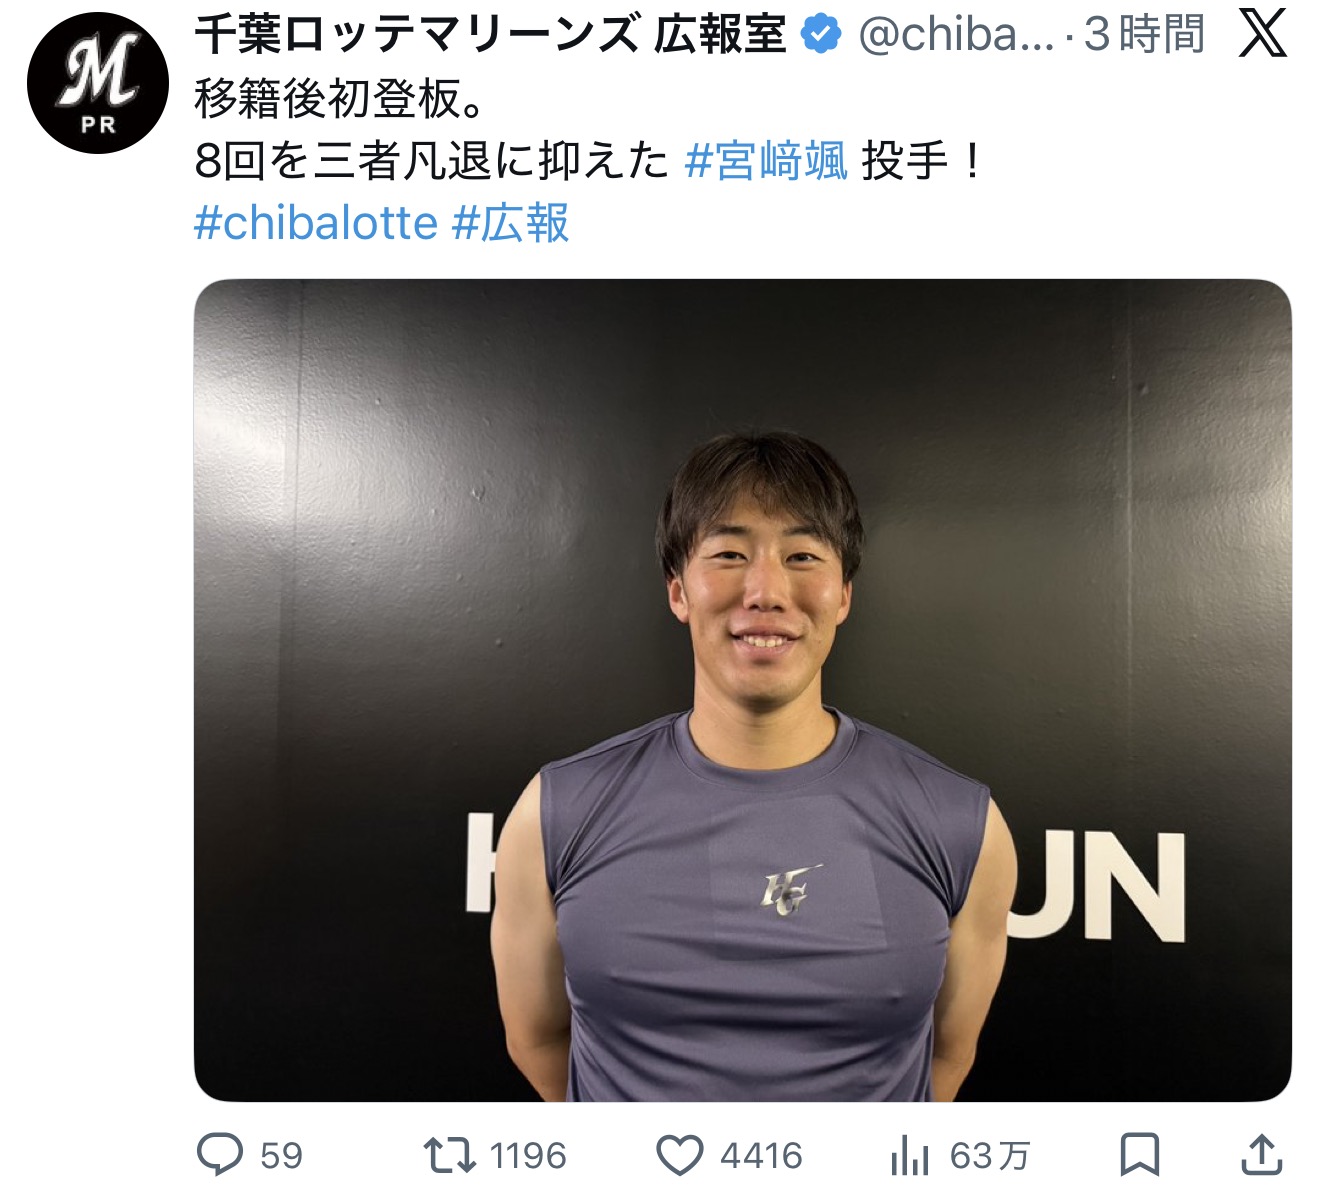Open the reply speech bubble icon
1320x1202 pixels.
220,1155
